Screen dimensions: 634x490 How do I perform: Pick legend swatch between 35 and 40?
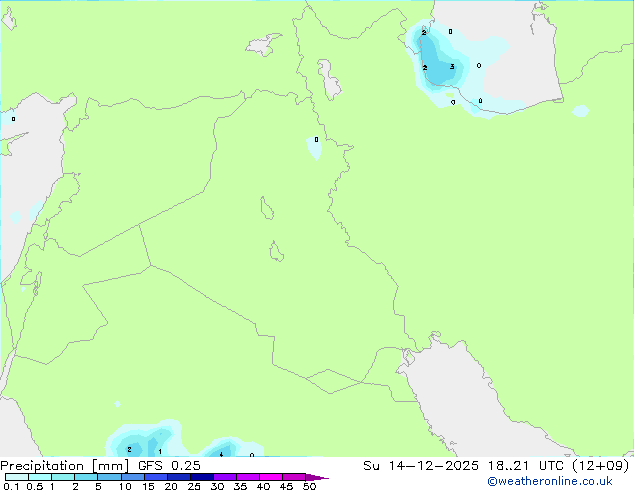[x=248, y=477]
